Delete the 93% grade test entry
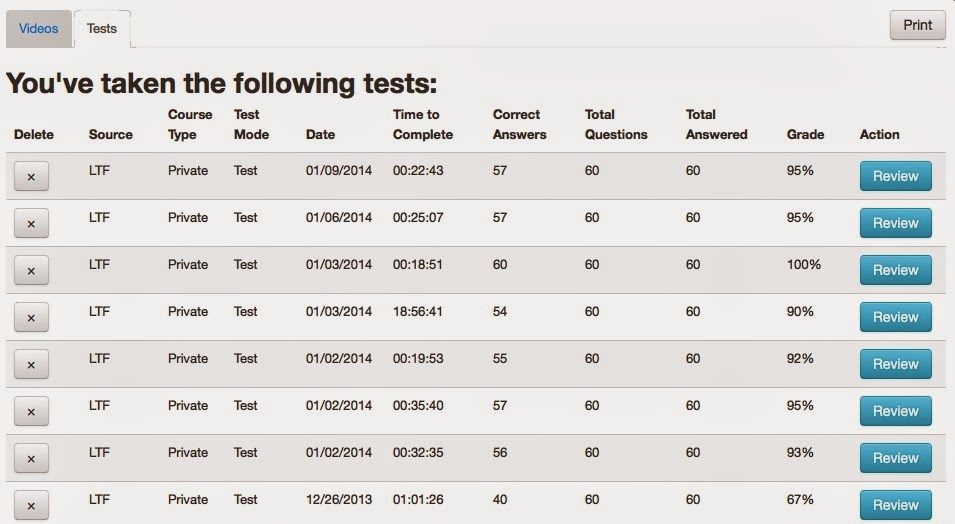 (x=31, y=458)
